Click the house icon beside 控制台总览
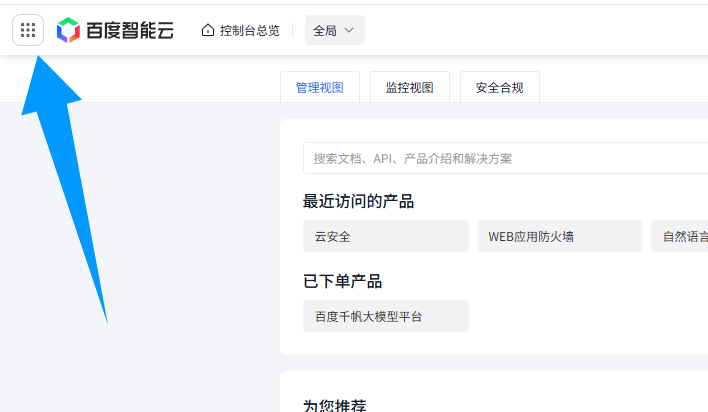Image resolution: width=708 pixels, height=412 pixels. [x=208, y=30]
